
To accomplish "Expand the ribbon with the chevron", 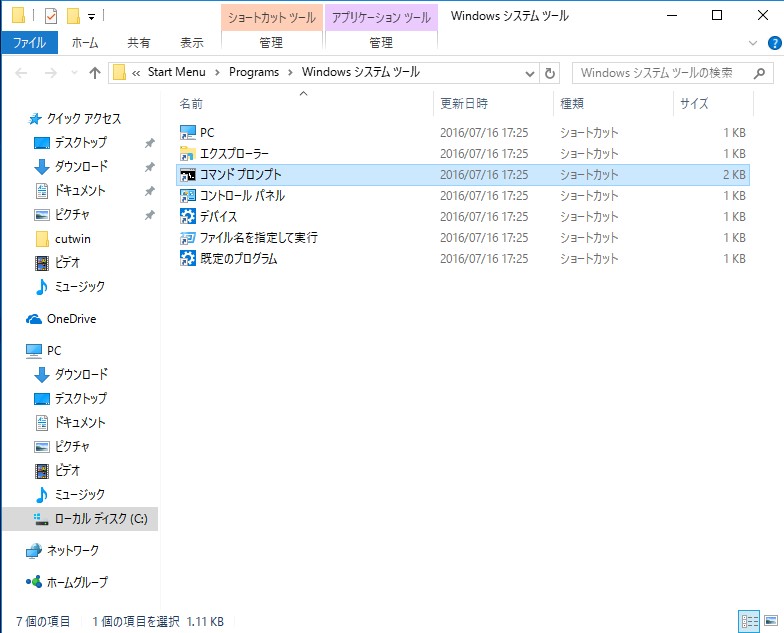I will pyautogui.click(x=753, y=43).
